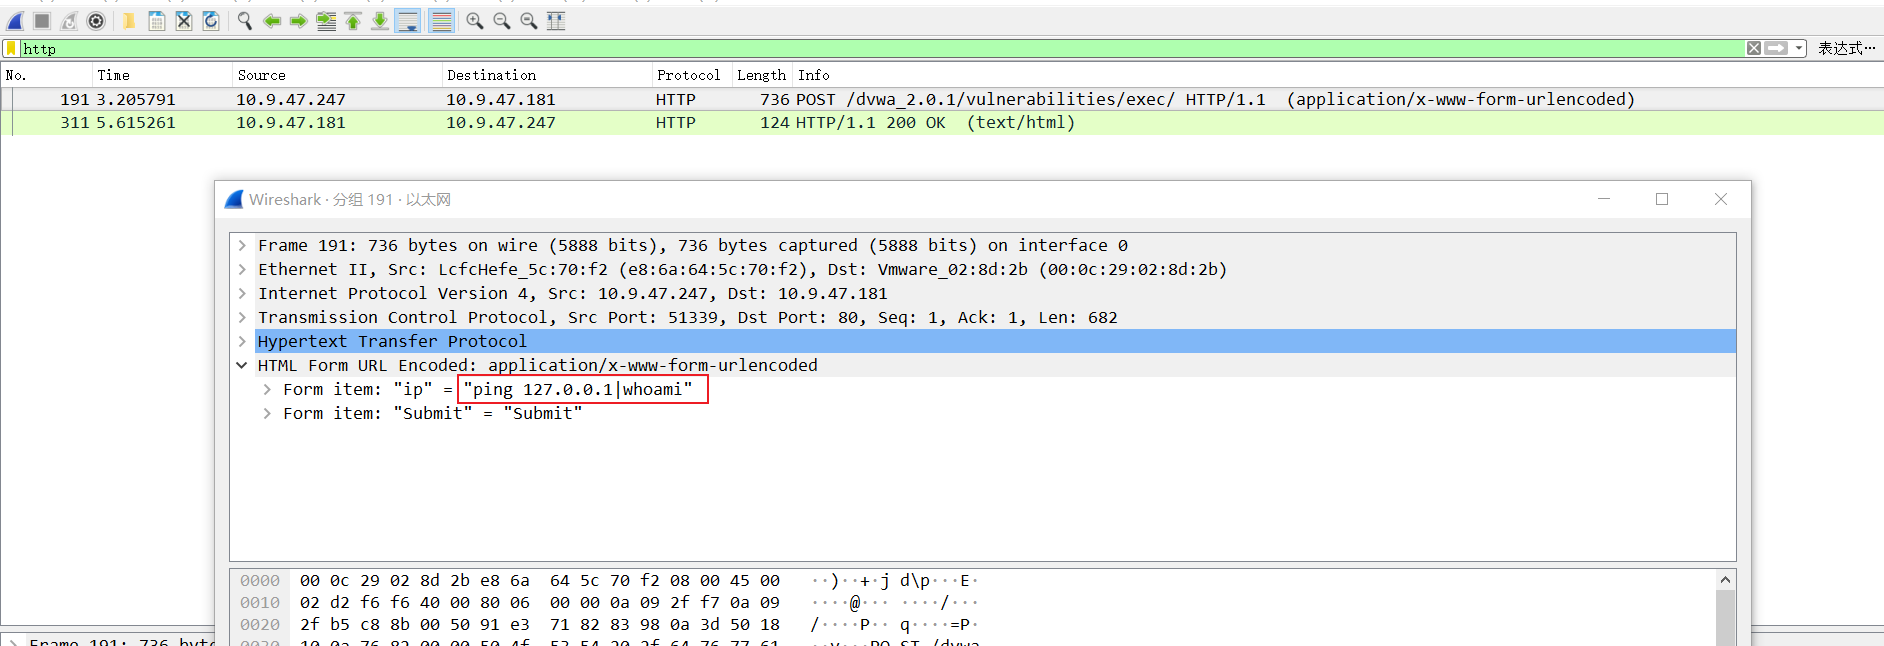The width and height of the screenshot is (1884, 646).
Task: Select the Internet Protocol Version 4 line
Action: pyautogui.click(x=573, y=293)
